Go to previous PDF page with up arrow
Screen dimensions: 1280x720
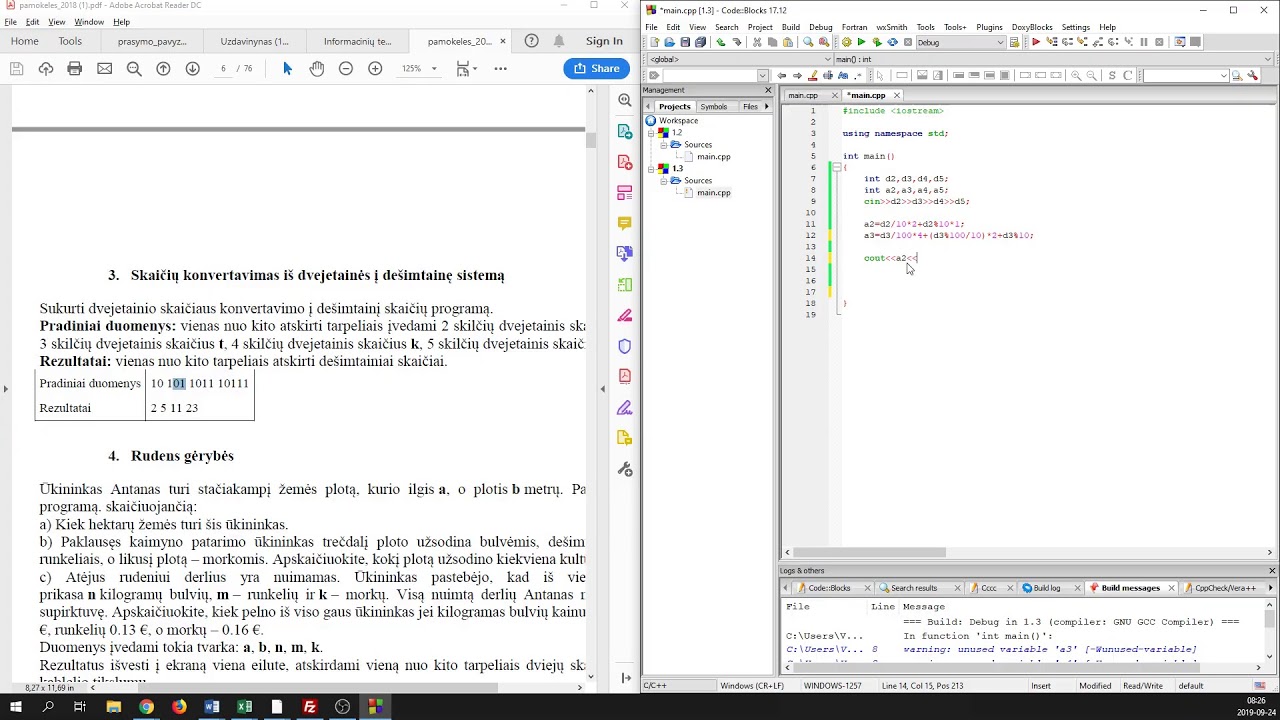(163, 68)
